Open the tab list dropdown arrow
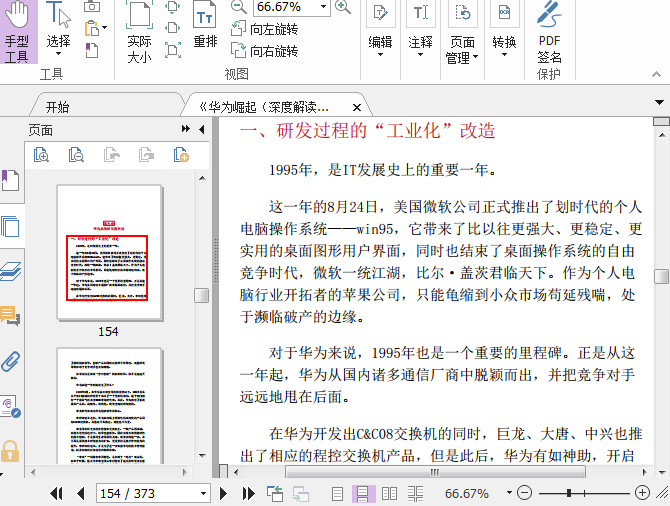Viewport: 670px width, 506px height. point(659,103)
